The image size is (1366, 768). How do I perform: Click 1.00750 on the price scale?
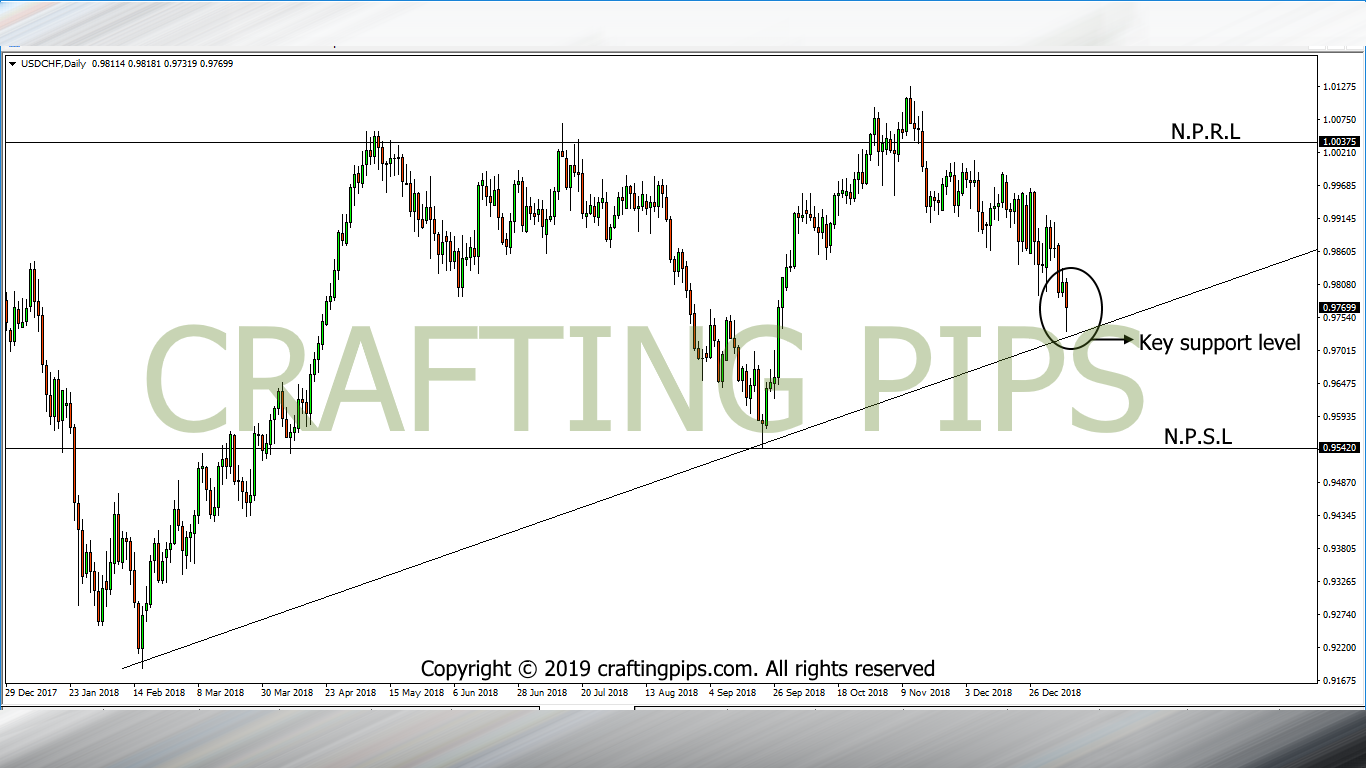tap(1339, 120)
